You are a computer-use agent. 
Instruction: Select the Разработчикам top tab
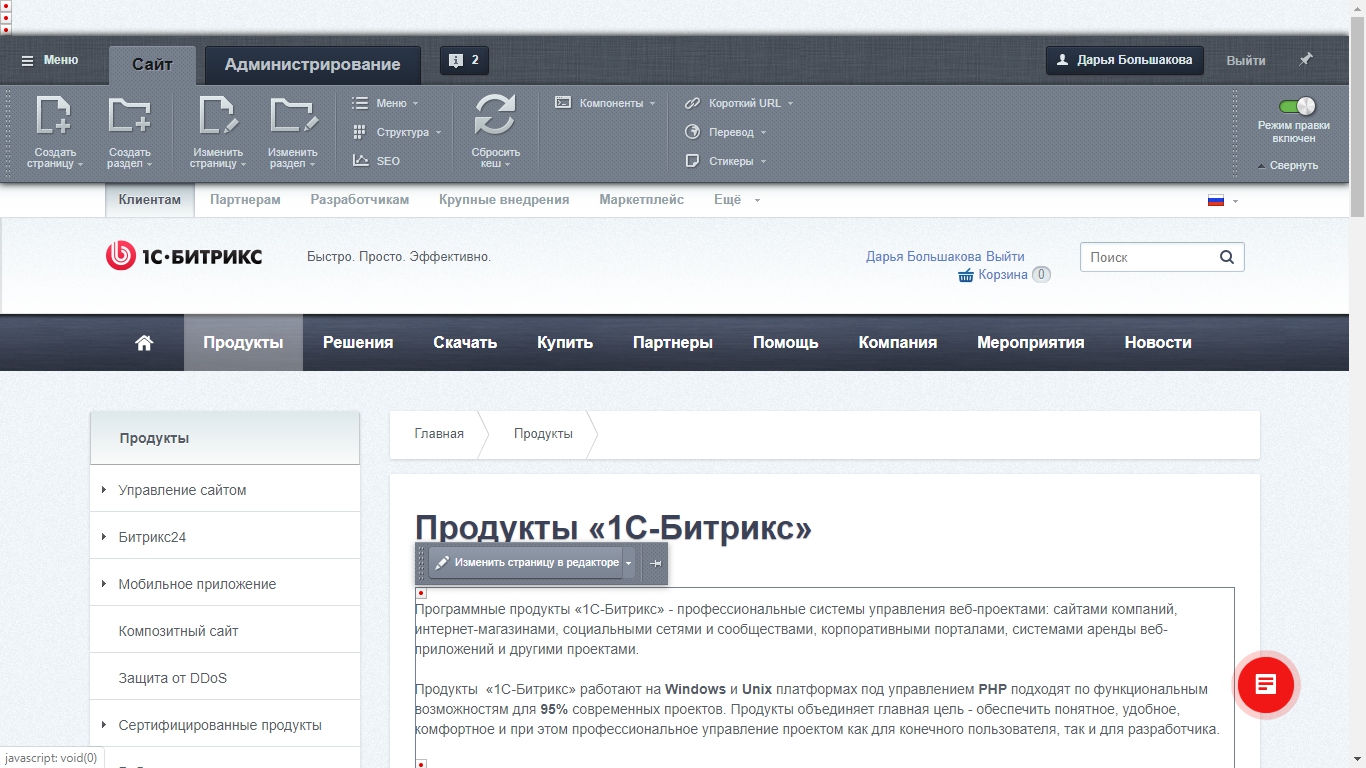click(x=360, y=200)
